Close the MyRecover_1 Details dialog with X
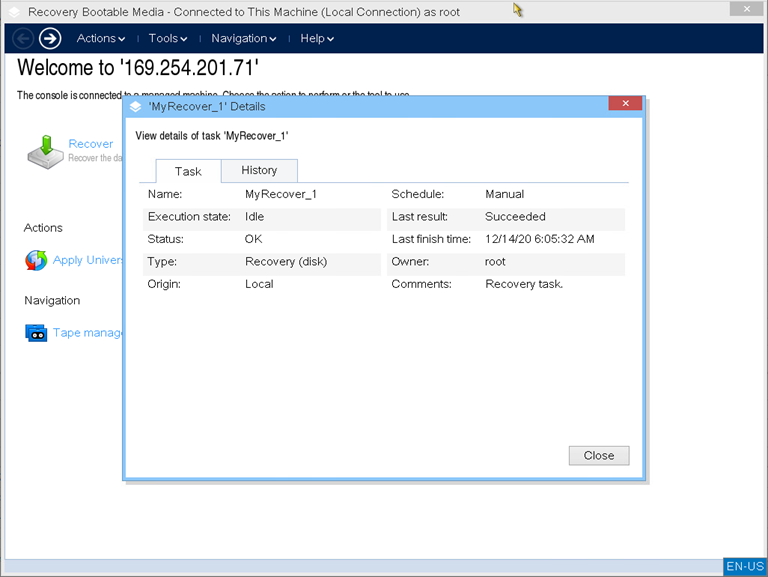Image resolution: width=768 pixels, height=577 pixels. pos(625,104)
